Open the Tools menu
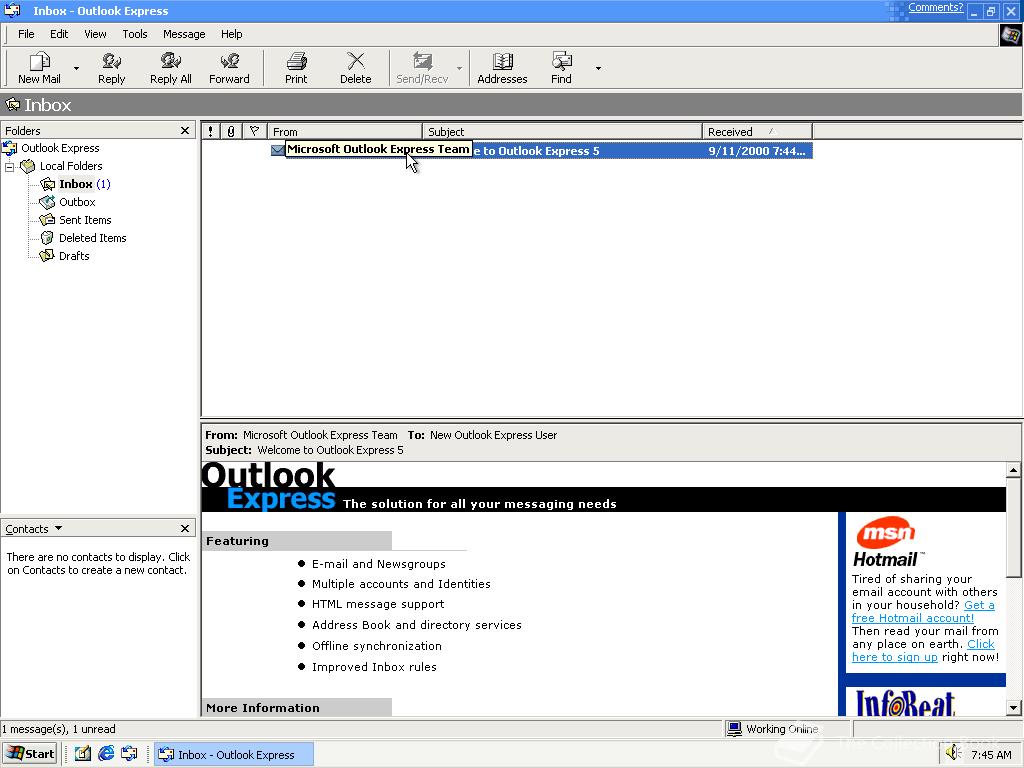This screenshot has height=768, width=1024. [135, 34]
